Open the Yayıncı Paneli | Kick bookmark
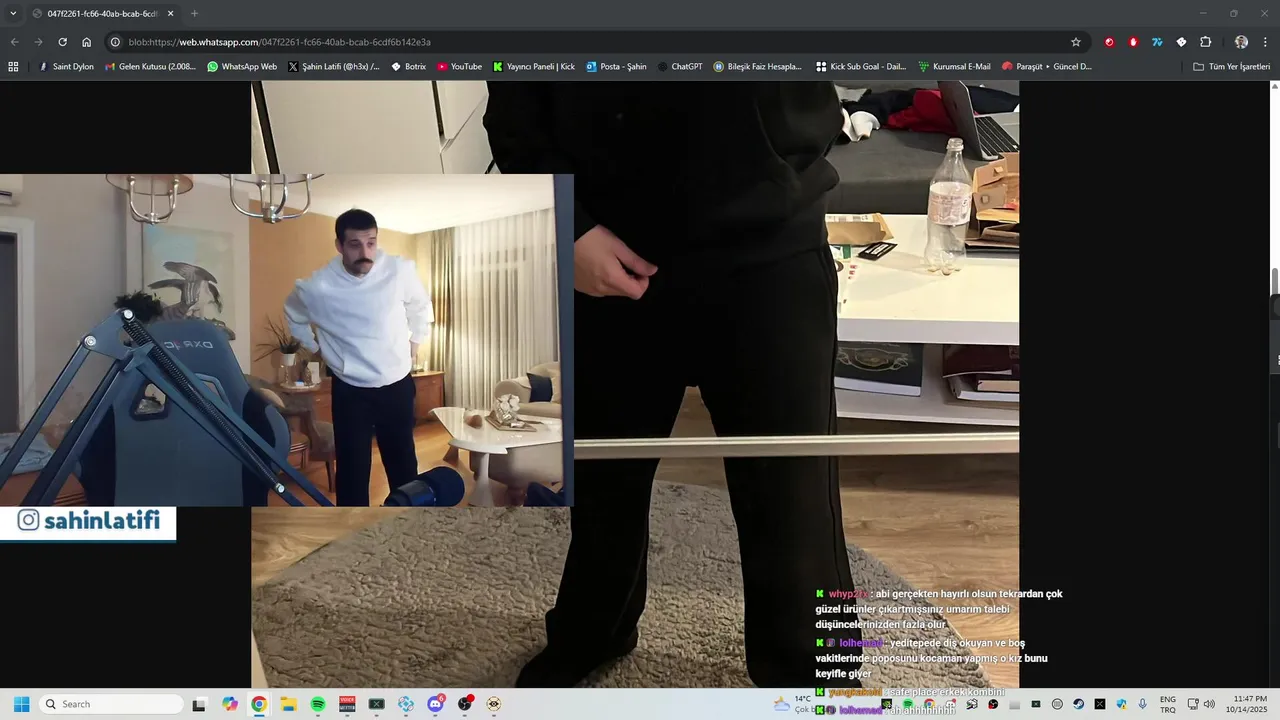The height and width of the screenshot is (720, 1280). (534, 67)
